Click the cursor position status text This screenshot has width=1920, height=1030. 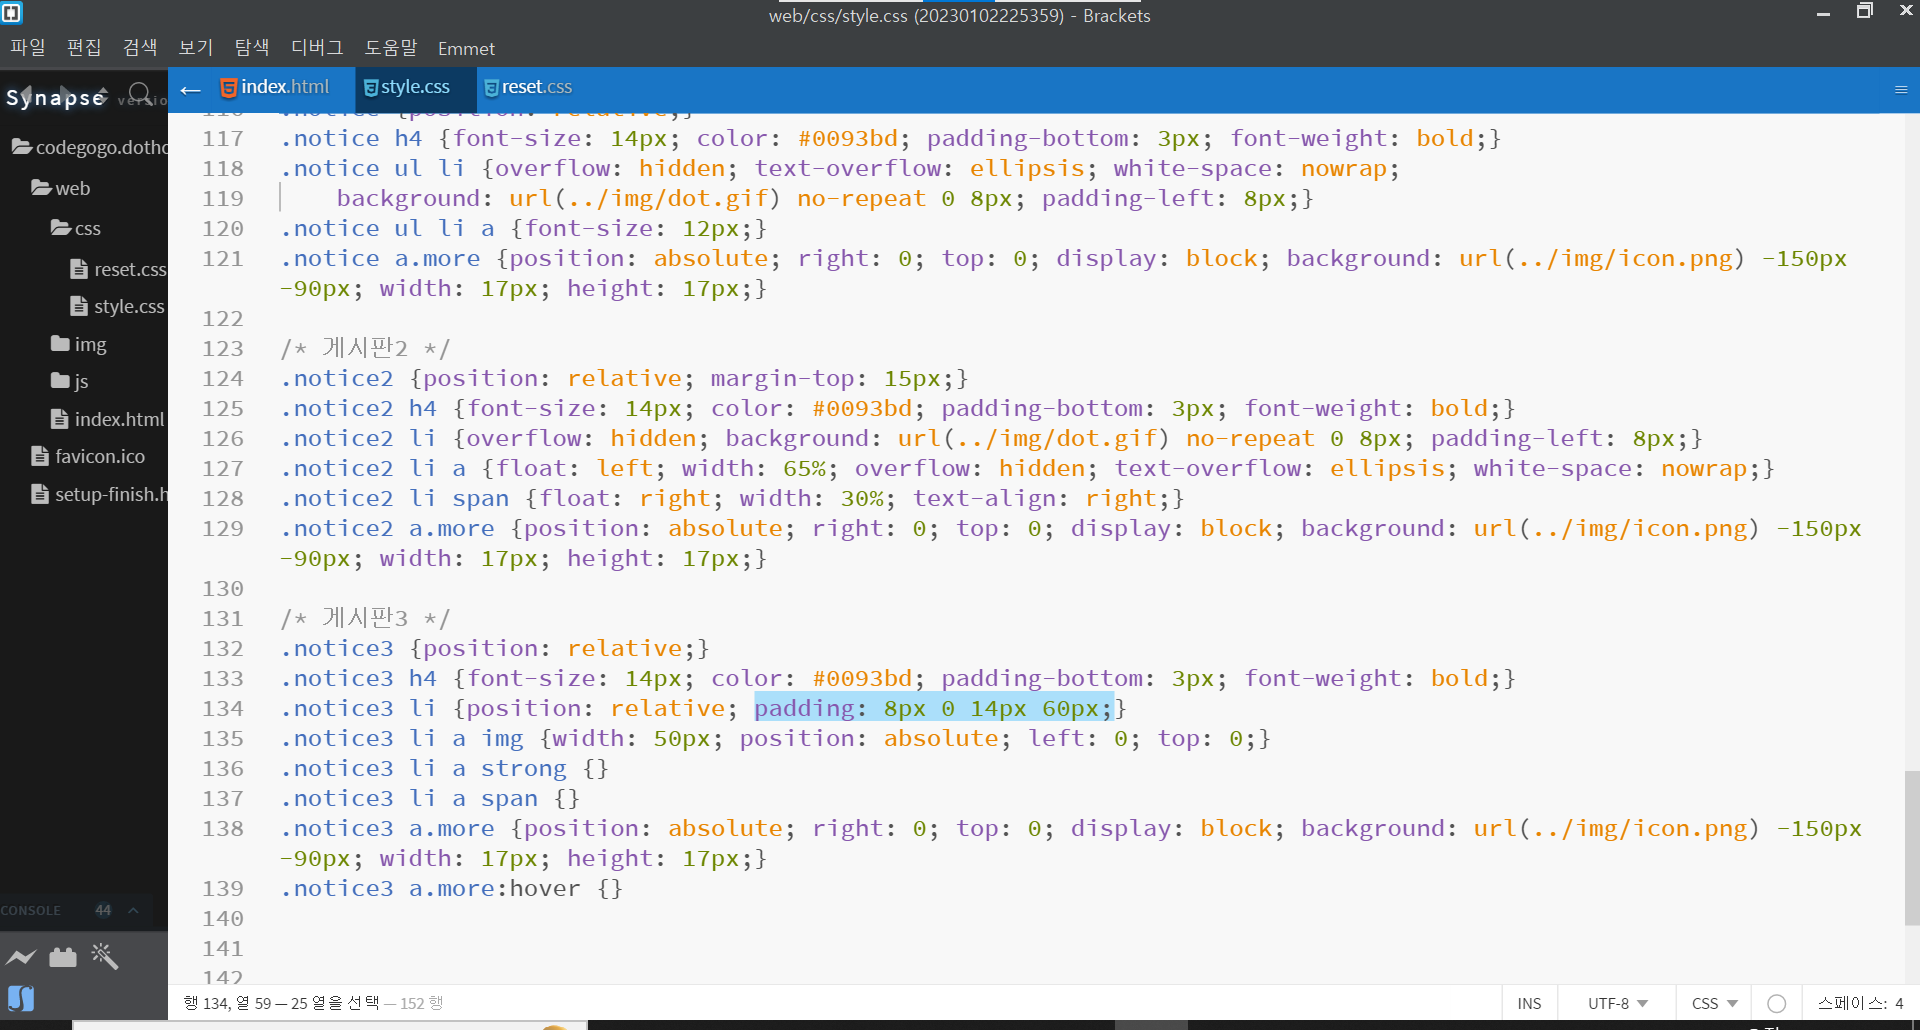click(281, 1003)
